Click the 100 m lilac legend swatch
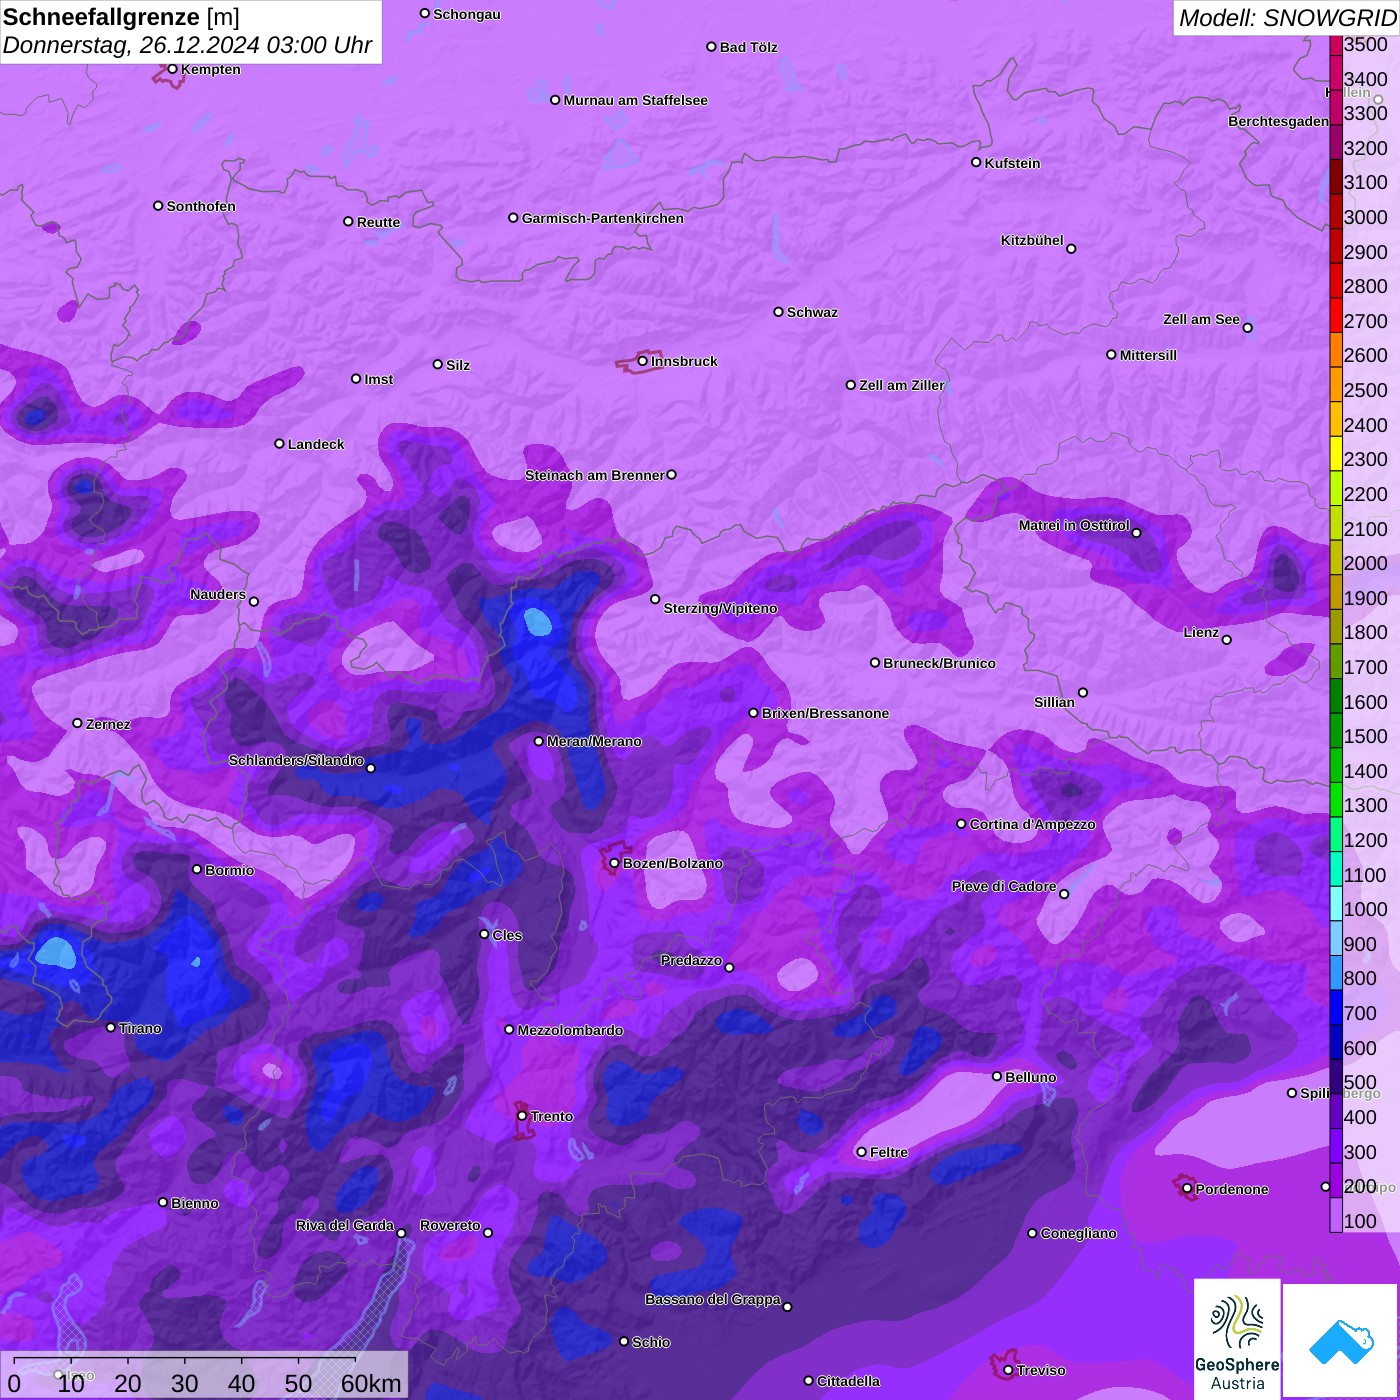Screen dimensions: 1400x1400 (1336, 1215)
